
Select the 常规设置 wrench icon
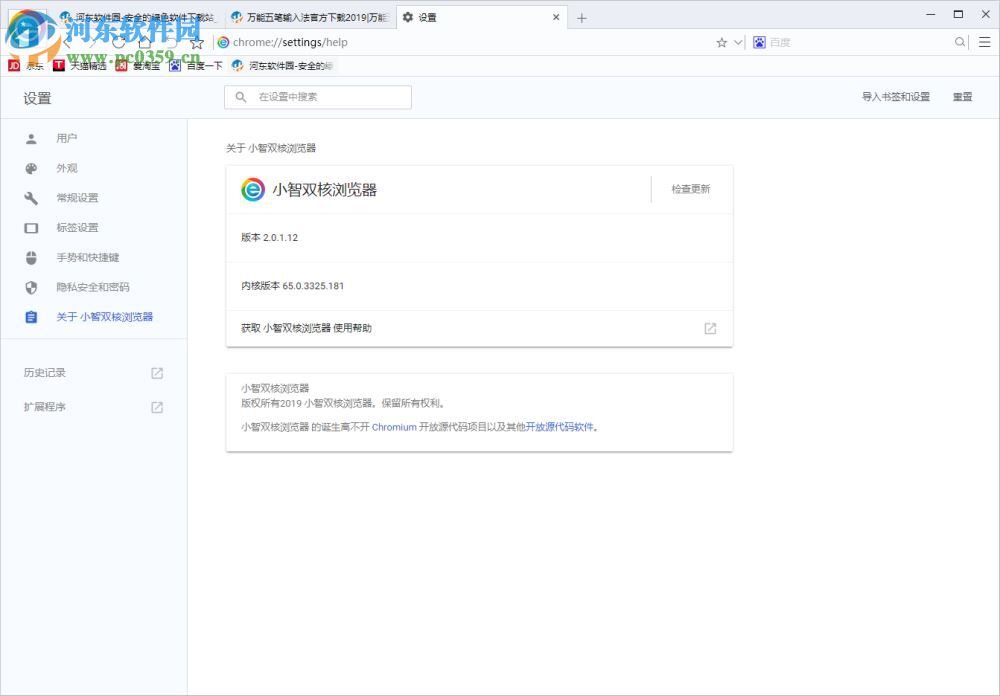coord(31,198)
